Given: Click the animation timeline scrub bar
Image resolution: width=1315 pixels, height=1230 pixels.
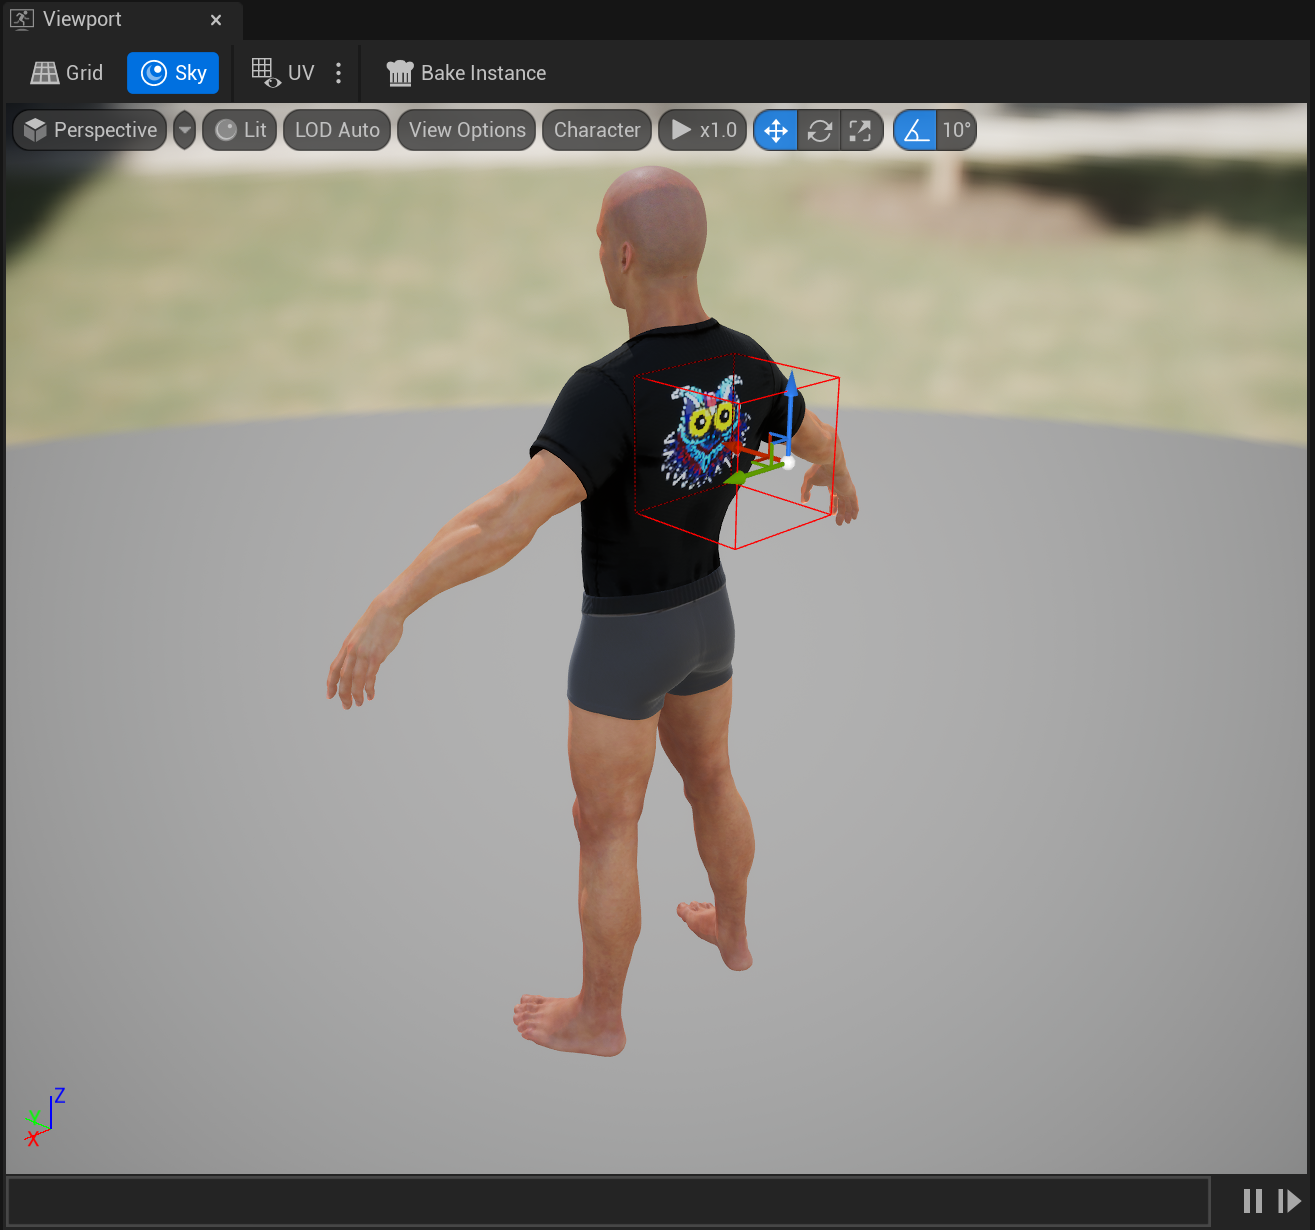Looking at the screenshot, I should [609, 1200].
